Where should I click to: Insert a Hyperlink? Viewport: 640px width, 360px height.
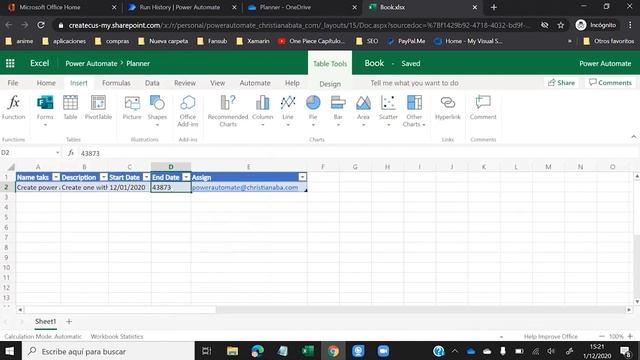[x=448, y=107]
